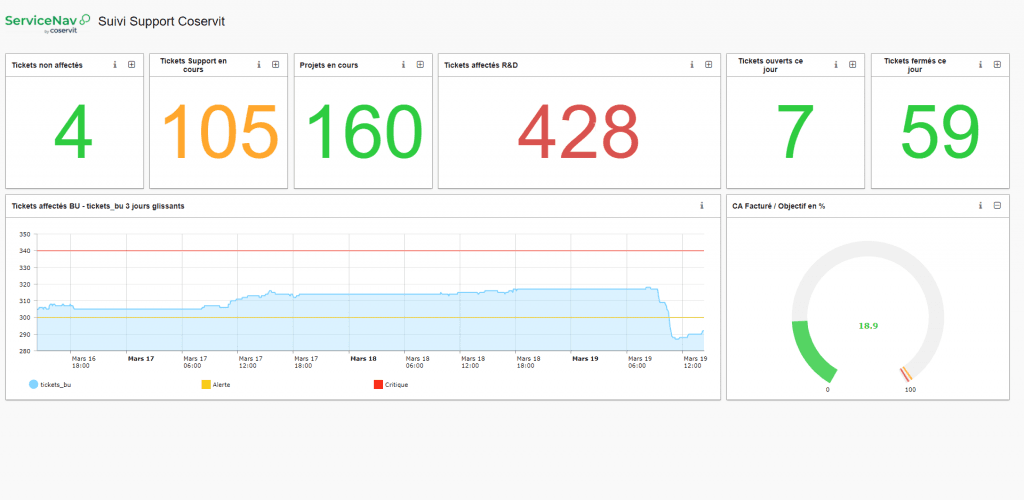The image size is (1024, 500).
Task: Expand the Projets en cours widget
Action: pos(419,65)
